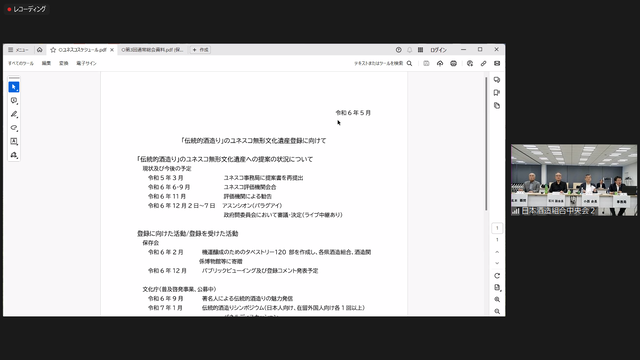The width and height of the screenshot is (640, 360).
Task: Zoom out of the document
Action: click(497, 311)
